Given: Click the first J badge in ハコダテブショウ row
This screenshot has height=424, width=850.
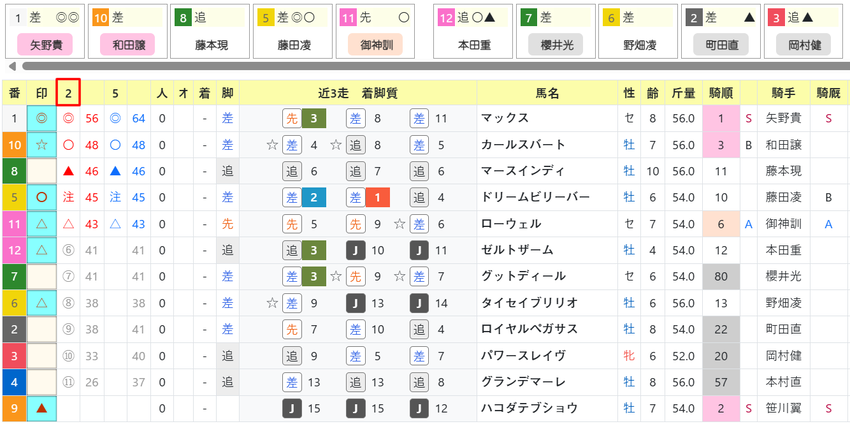Looking at the screenshot, I should (x=292, y=408).
